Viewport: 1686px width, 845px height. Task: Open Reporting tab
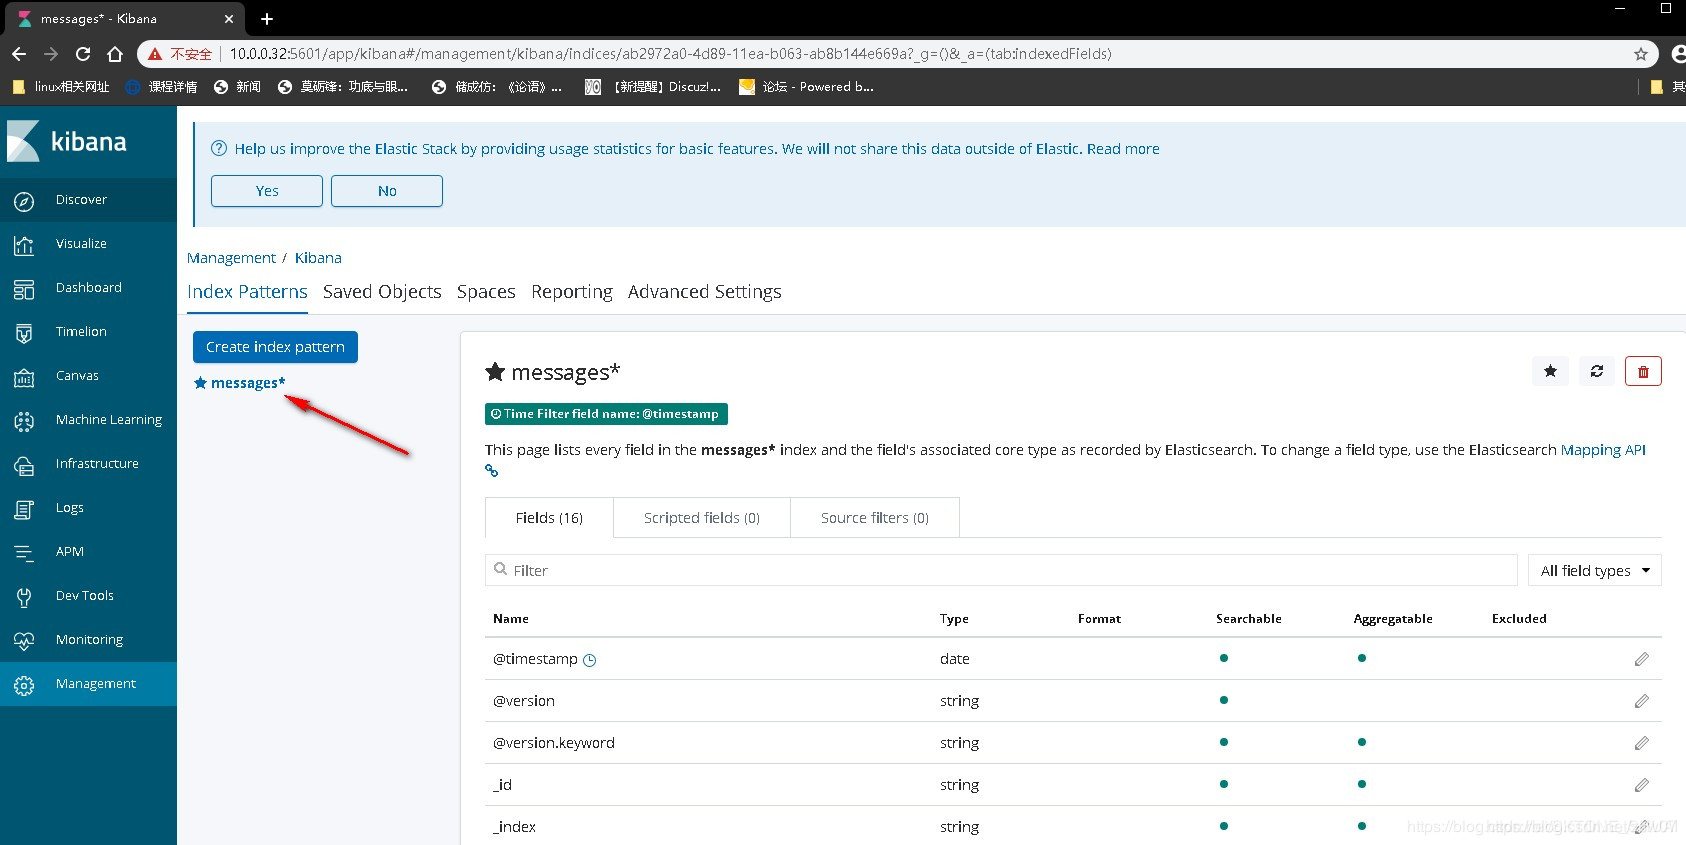pos(572,292)
